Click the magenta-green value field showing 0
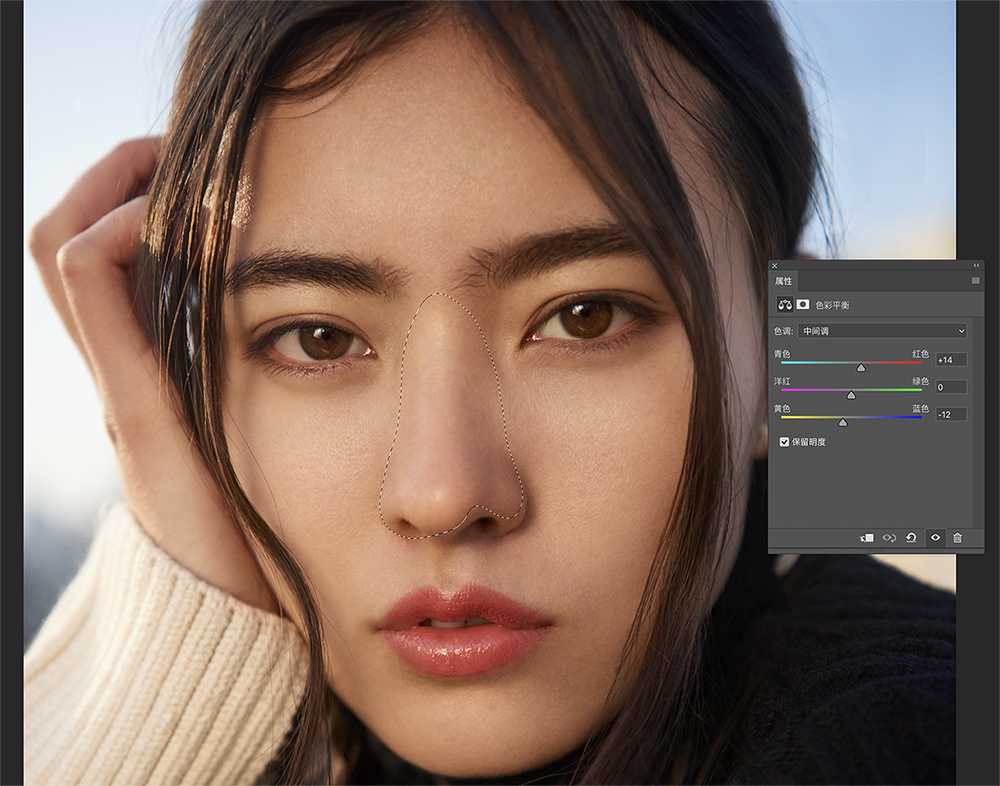Screen dimensions: 1000x786 coord(951,387)
